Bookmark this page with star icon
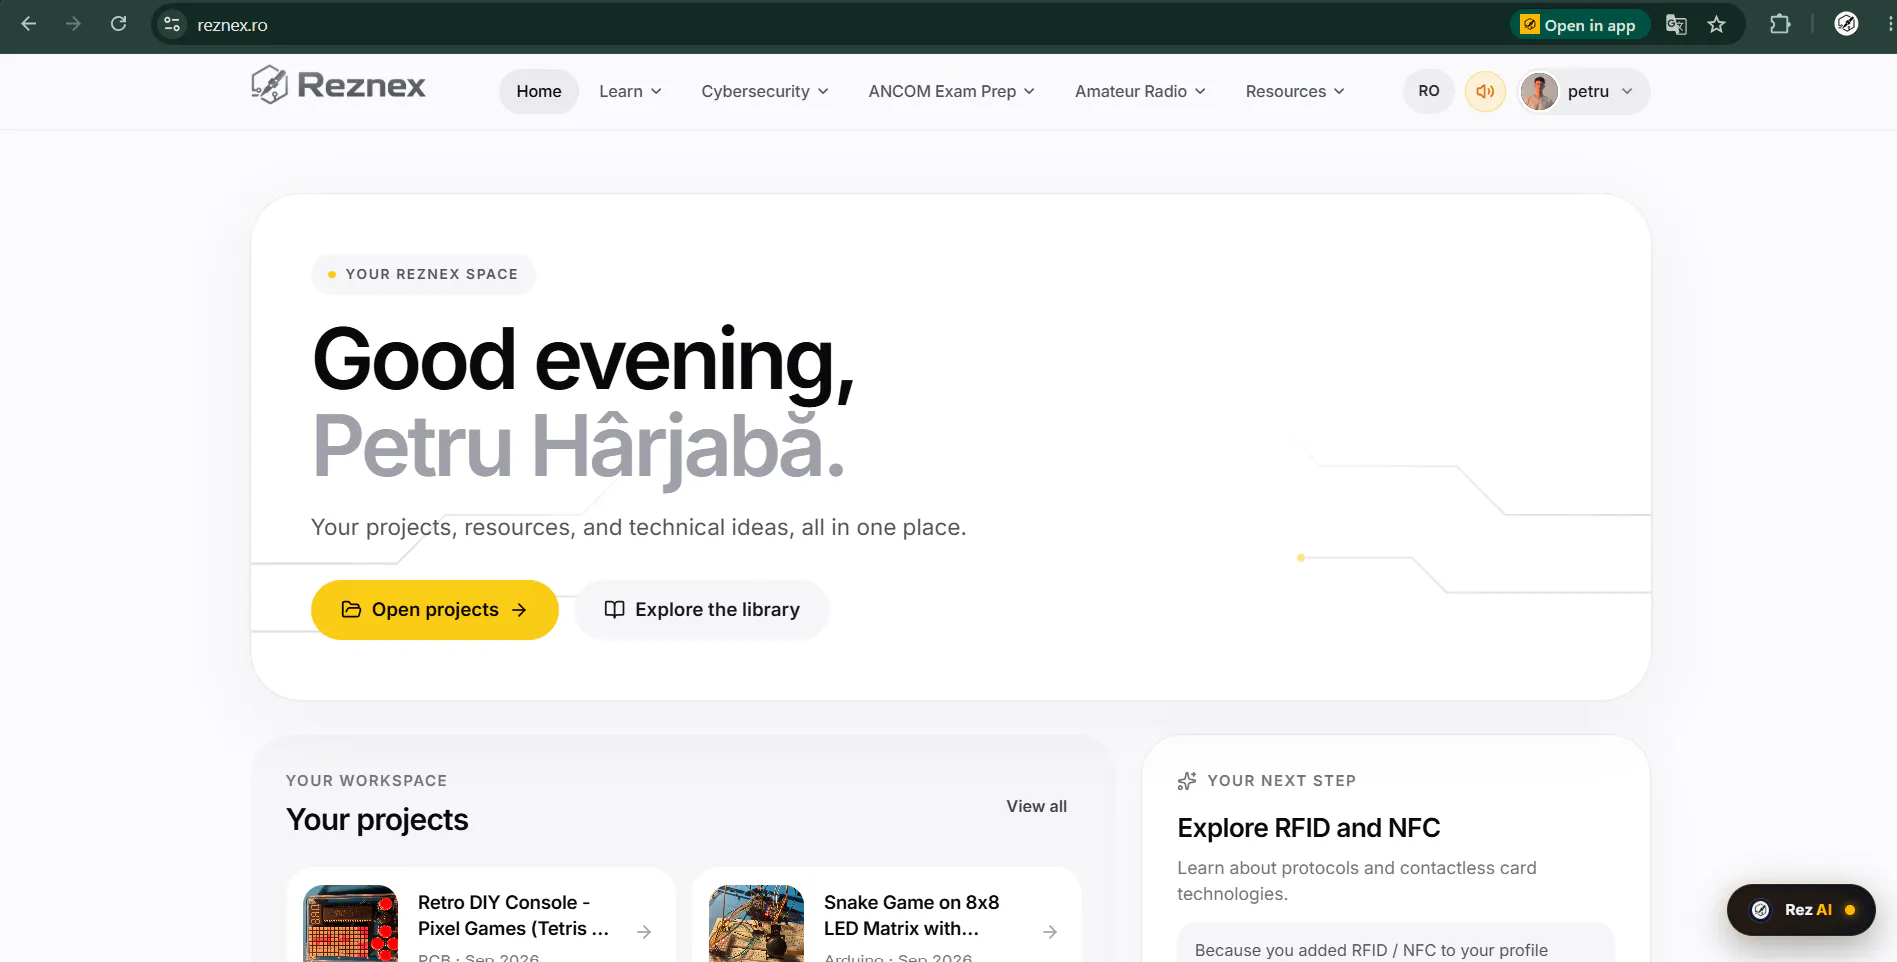Image resolution: width=1897 pixels, height=962 pixels. pos(1717,25)
